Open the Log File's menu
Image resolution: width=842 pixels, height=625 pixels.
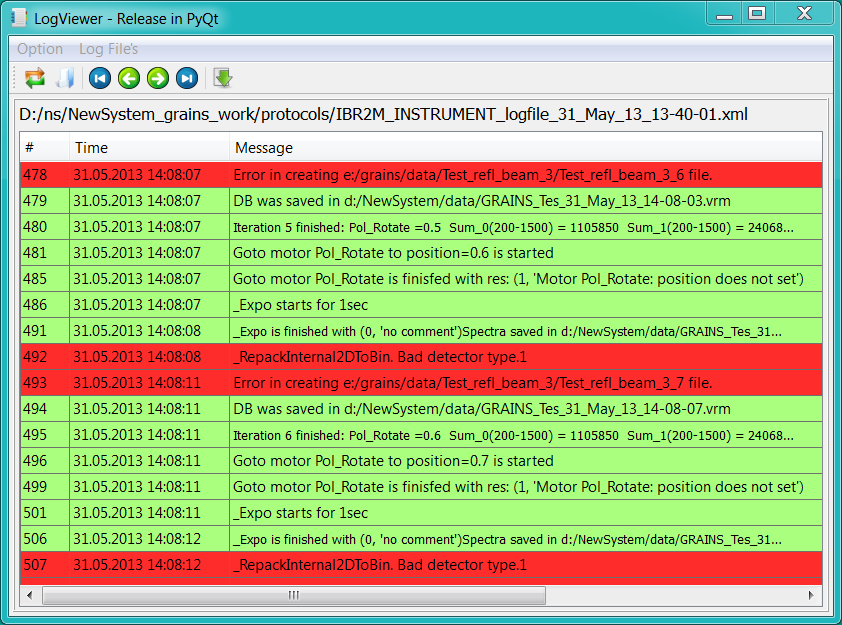(x=108, y=49)
